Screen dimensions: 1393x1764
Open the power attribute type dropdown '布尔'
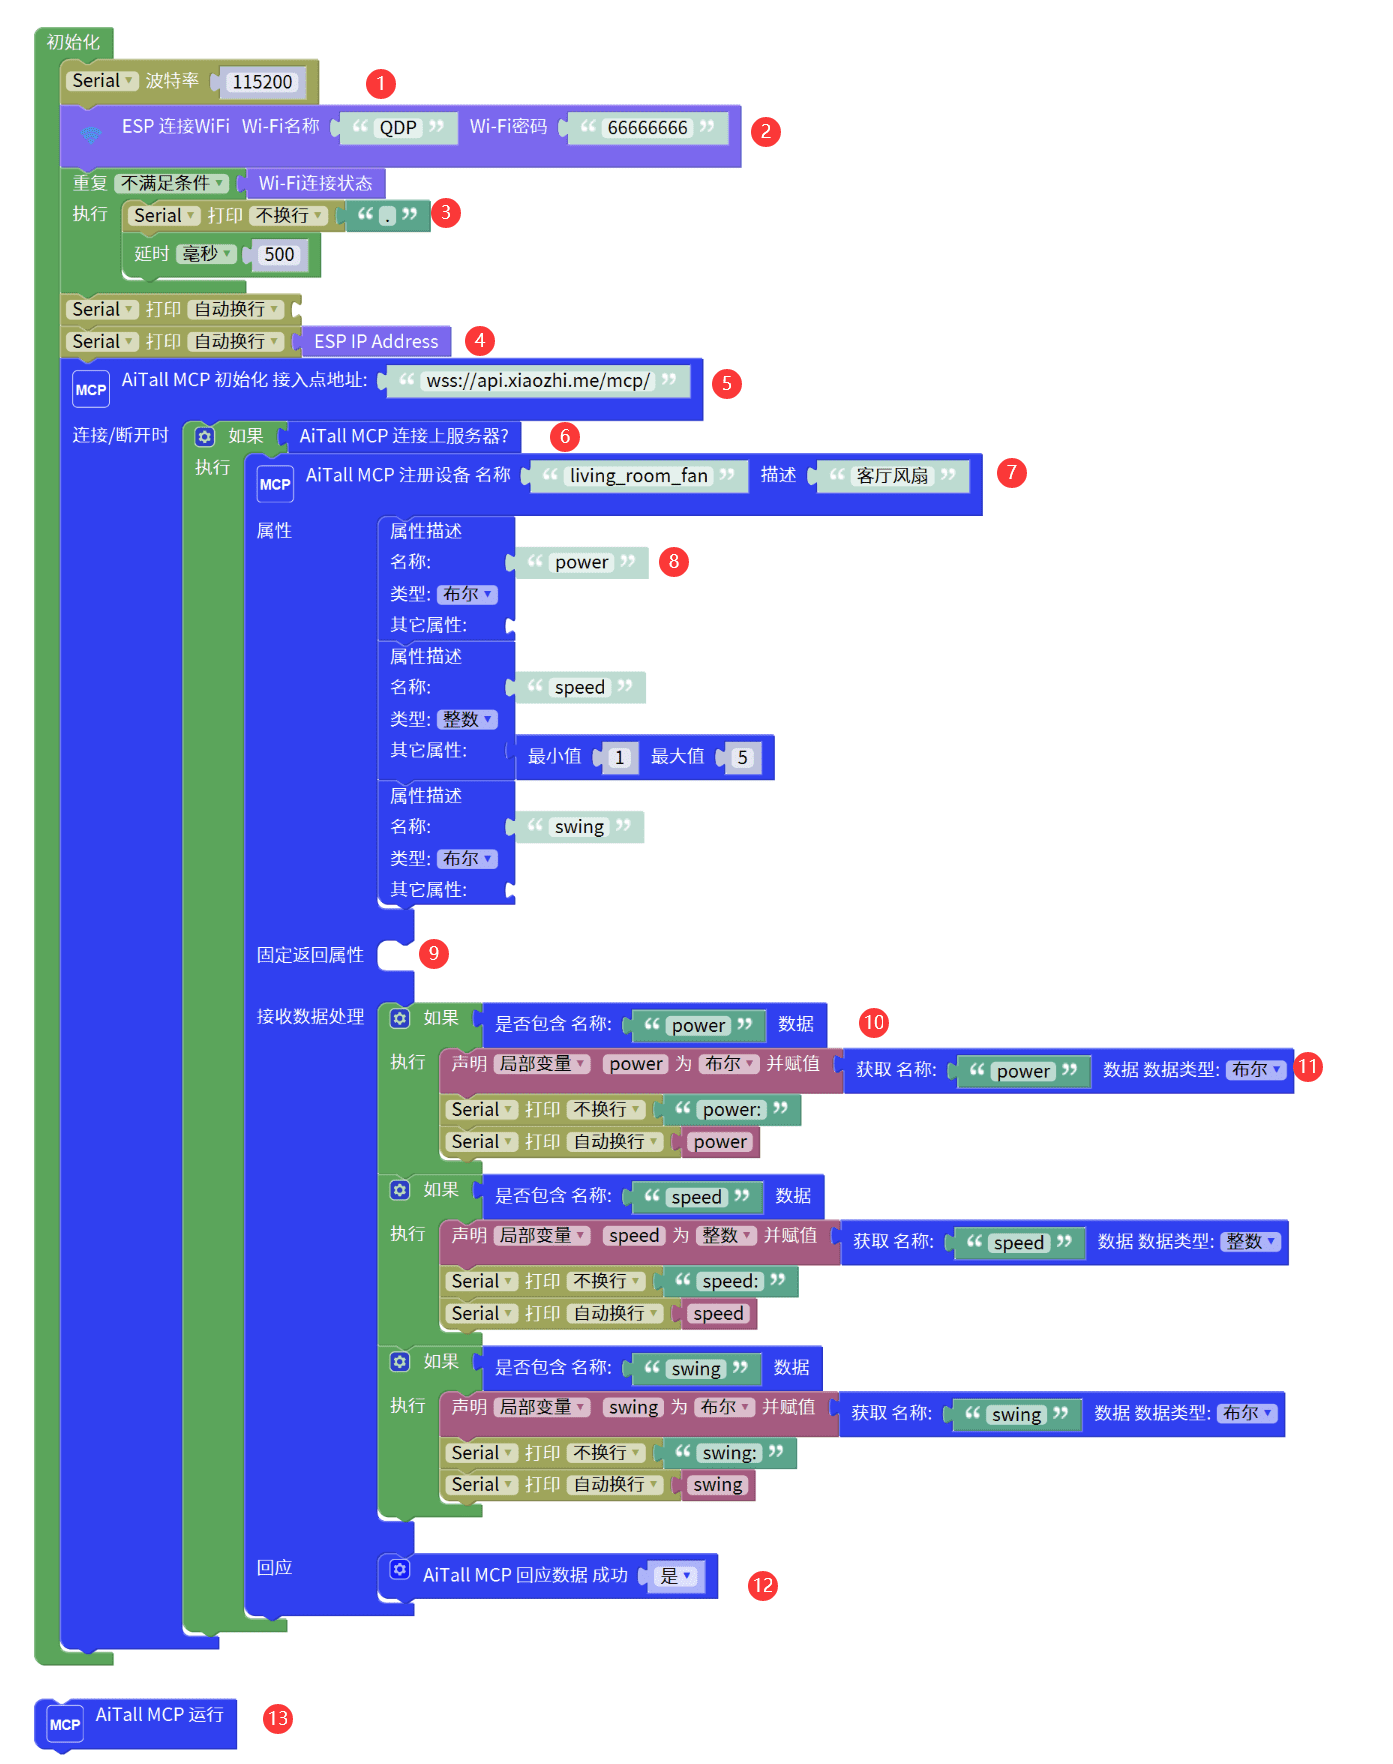[467, 594]
